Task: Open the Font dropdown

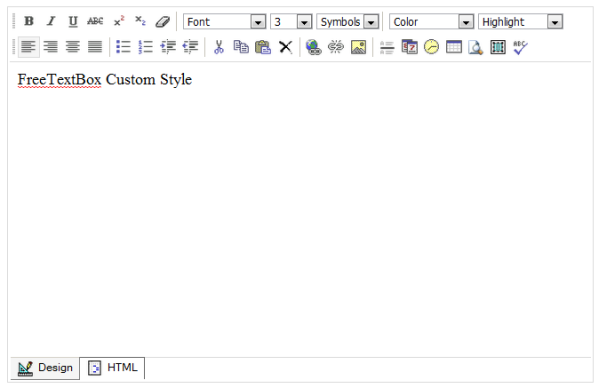Action: pos(225,22)
